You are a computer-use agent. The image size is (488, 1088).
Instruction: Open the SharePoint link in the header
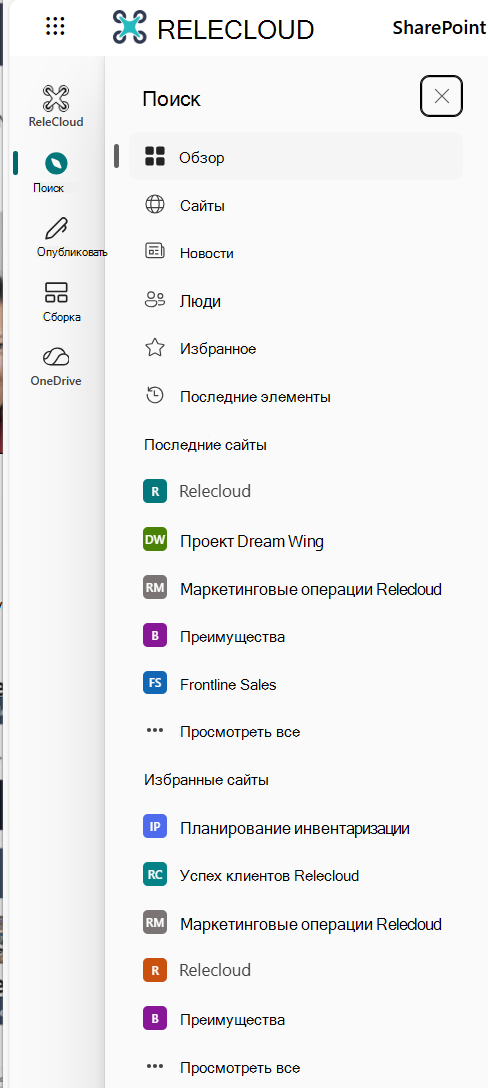[x=439, y=28]
